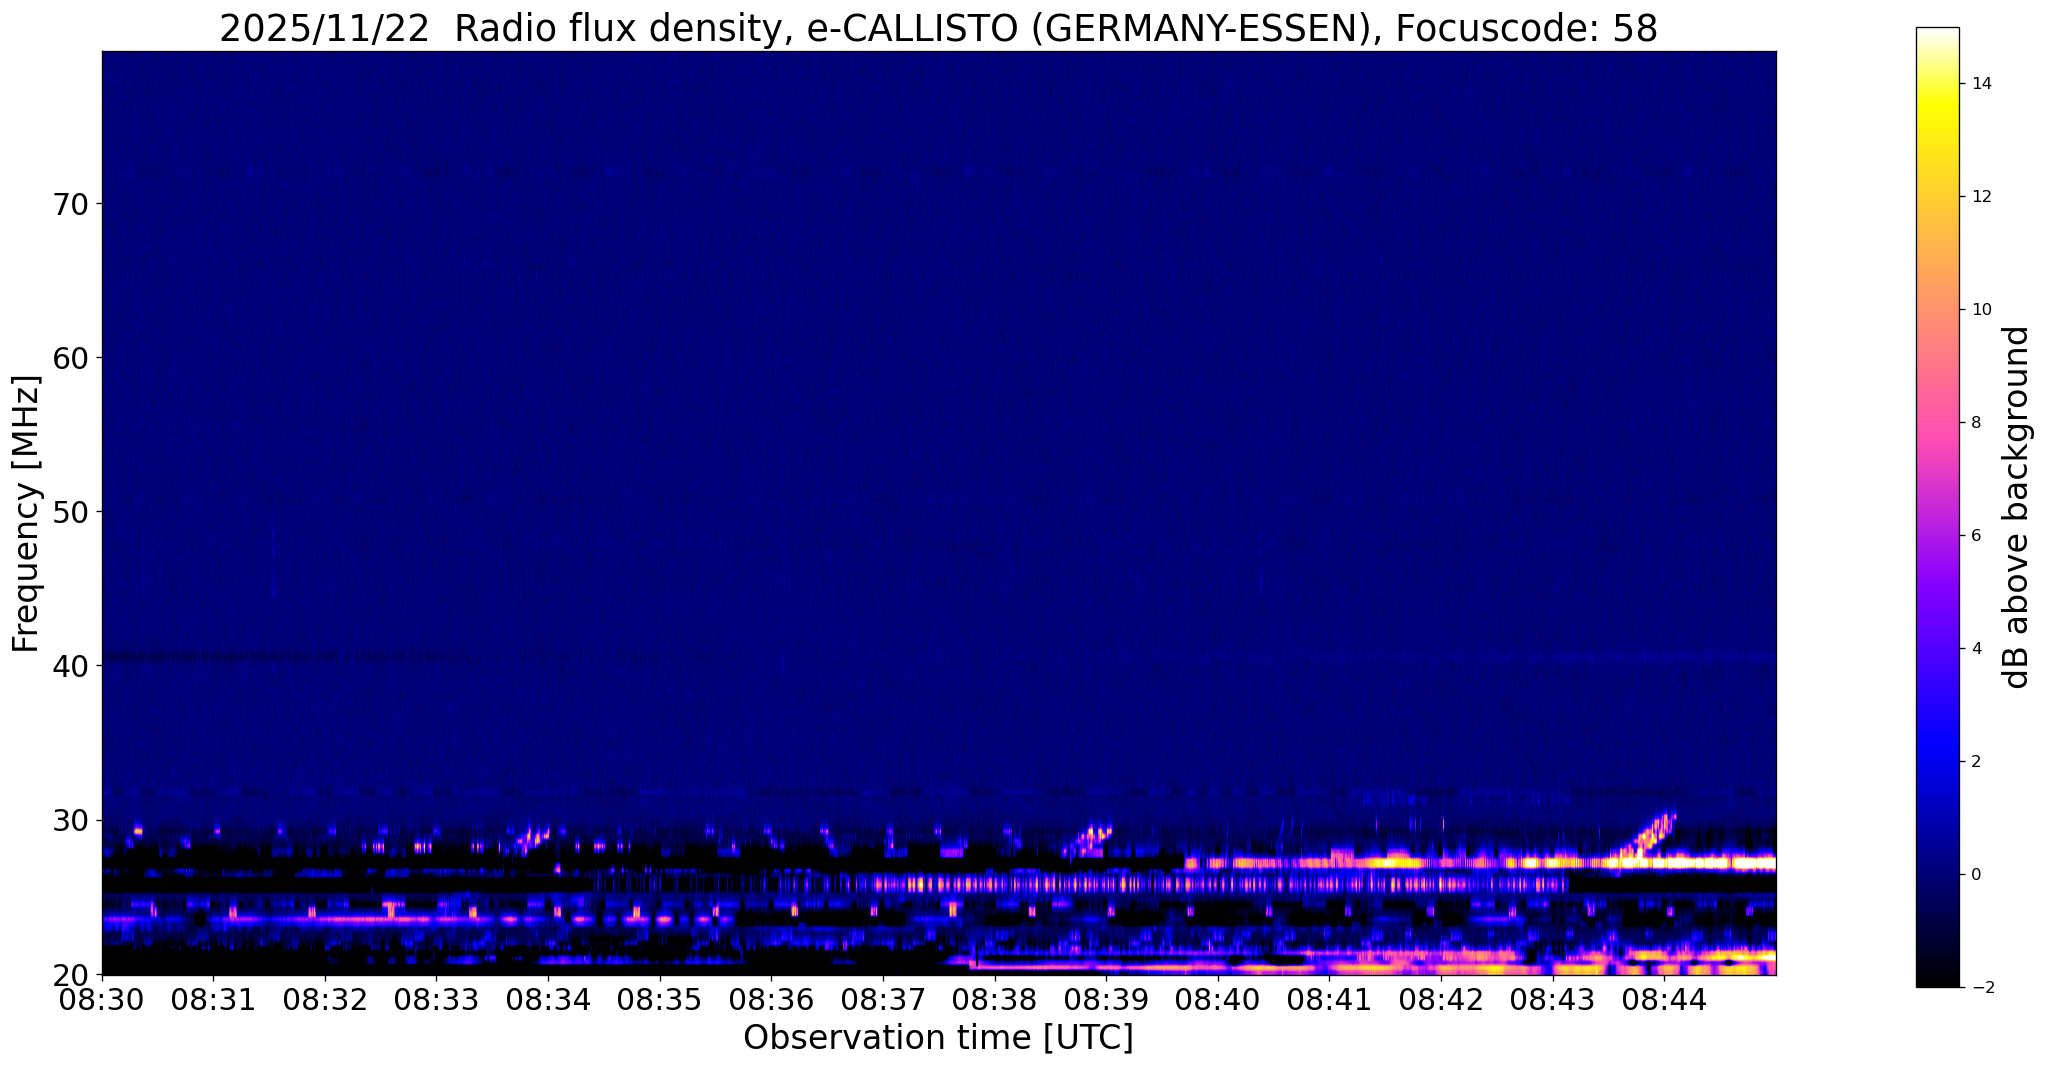Pick the 4 tick label on the colorbar
Image resolution: width=2047 pixels, height=1067 pixels.
1976,649
